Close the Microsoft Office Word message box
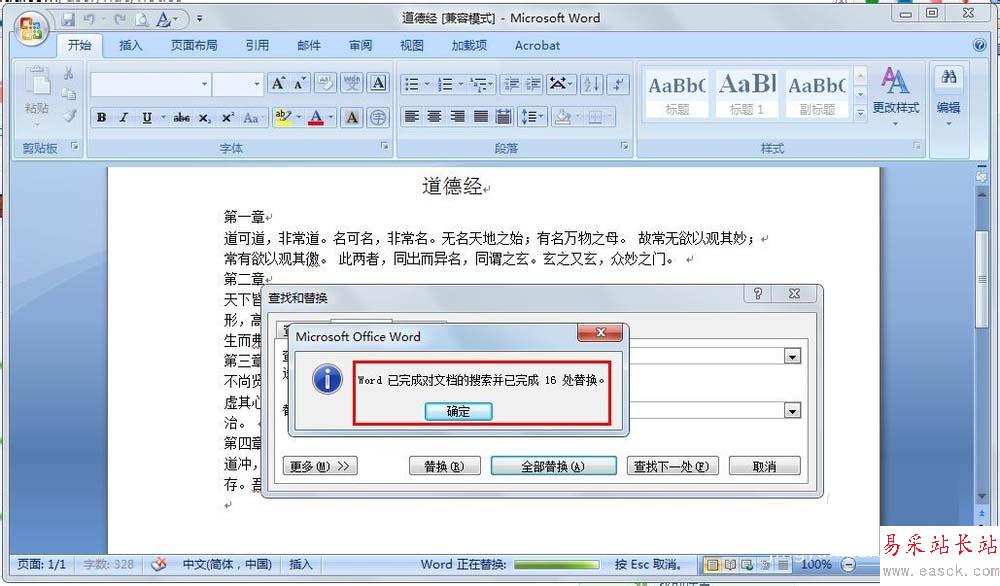Image resolution: width=1000 pixels, height=586 pixels. pyautogui.click(x=600, y=332)
